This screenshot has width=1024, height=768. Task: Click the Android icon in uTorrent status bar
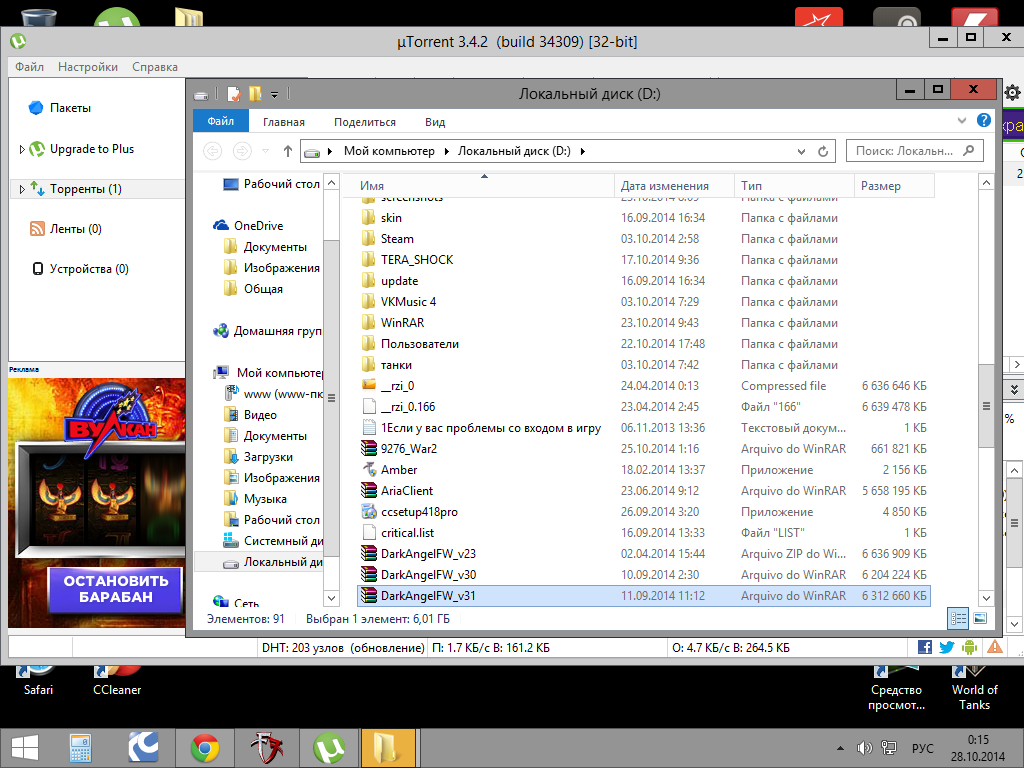(x=970, y=647)
